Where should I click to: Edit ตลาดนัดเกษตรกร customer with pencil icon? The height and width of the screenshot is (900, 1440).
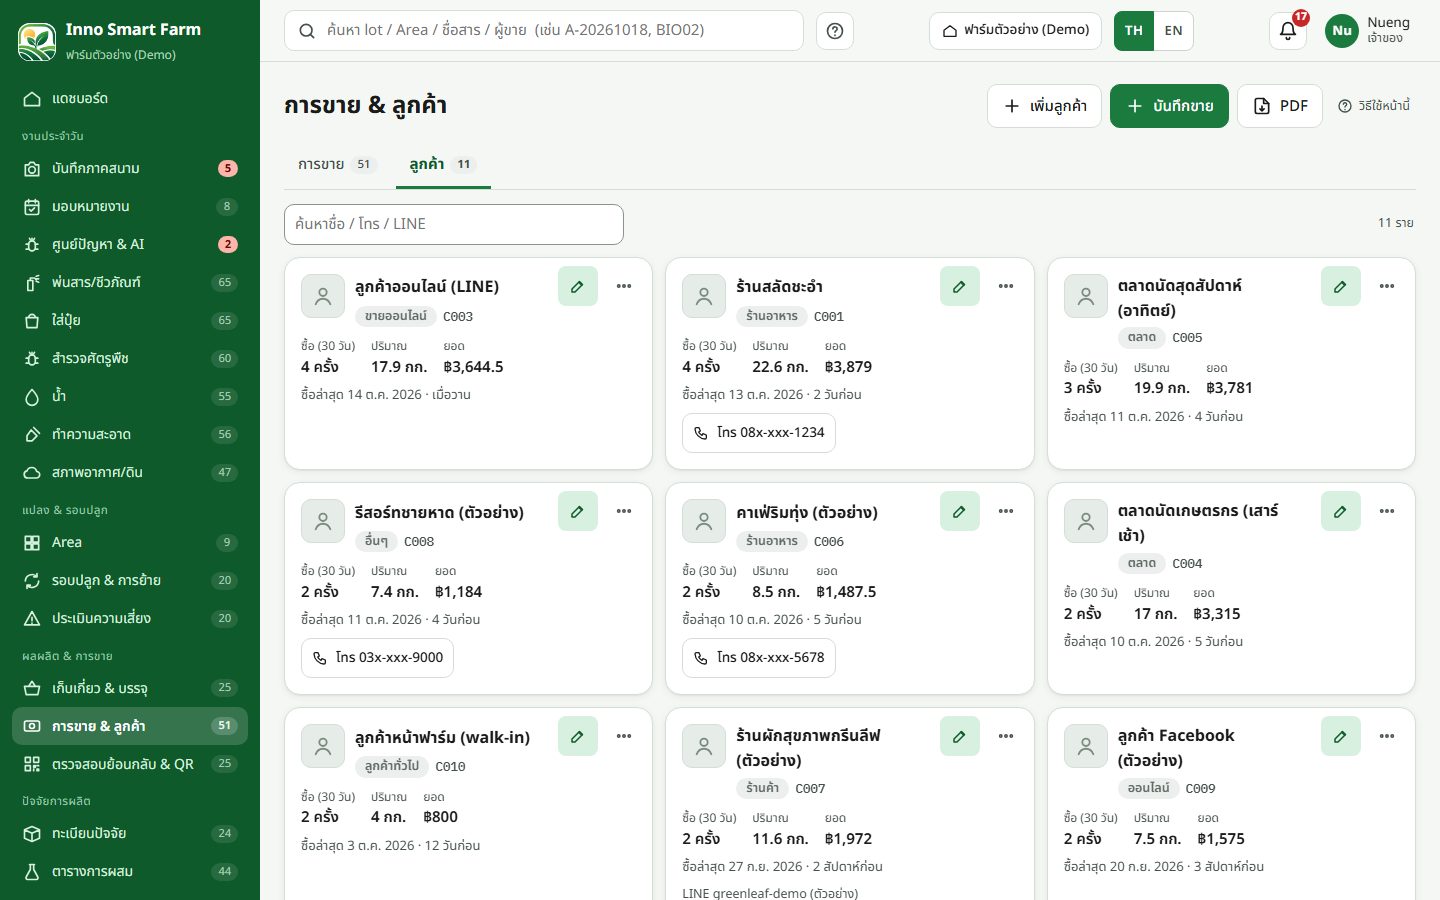click(x=1340, y=511)
